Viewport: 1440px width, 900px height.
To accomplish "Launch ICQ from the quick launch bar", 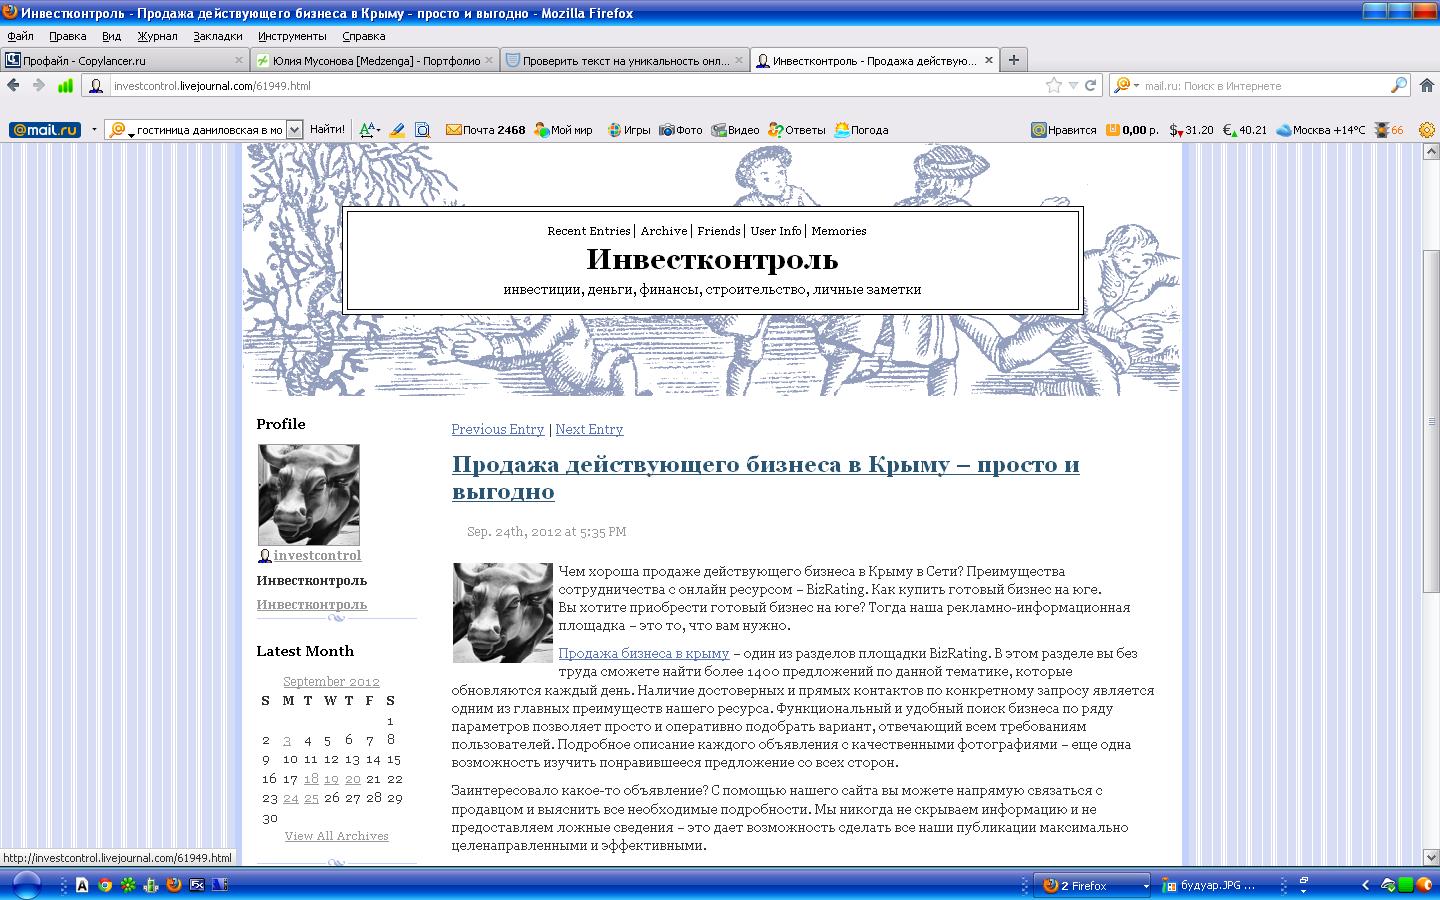I will click(x=128, y=885).
